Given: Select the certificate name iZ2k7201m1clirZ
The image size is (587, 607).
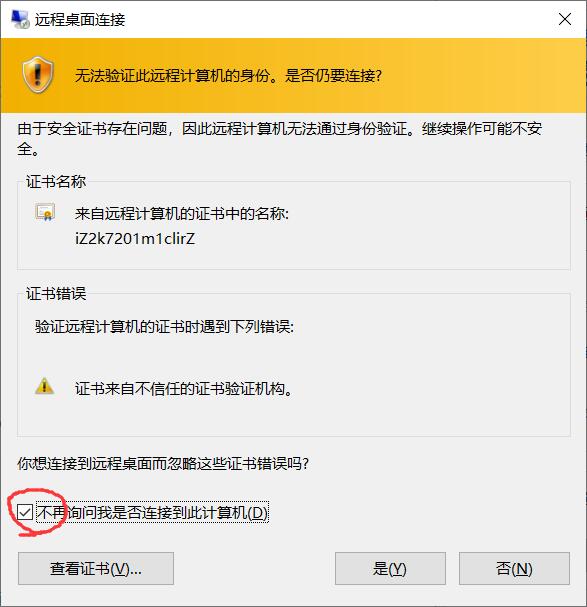Looking at the screenshot, I should 135,238.
